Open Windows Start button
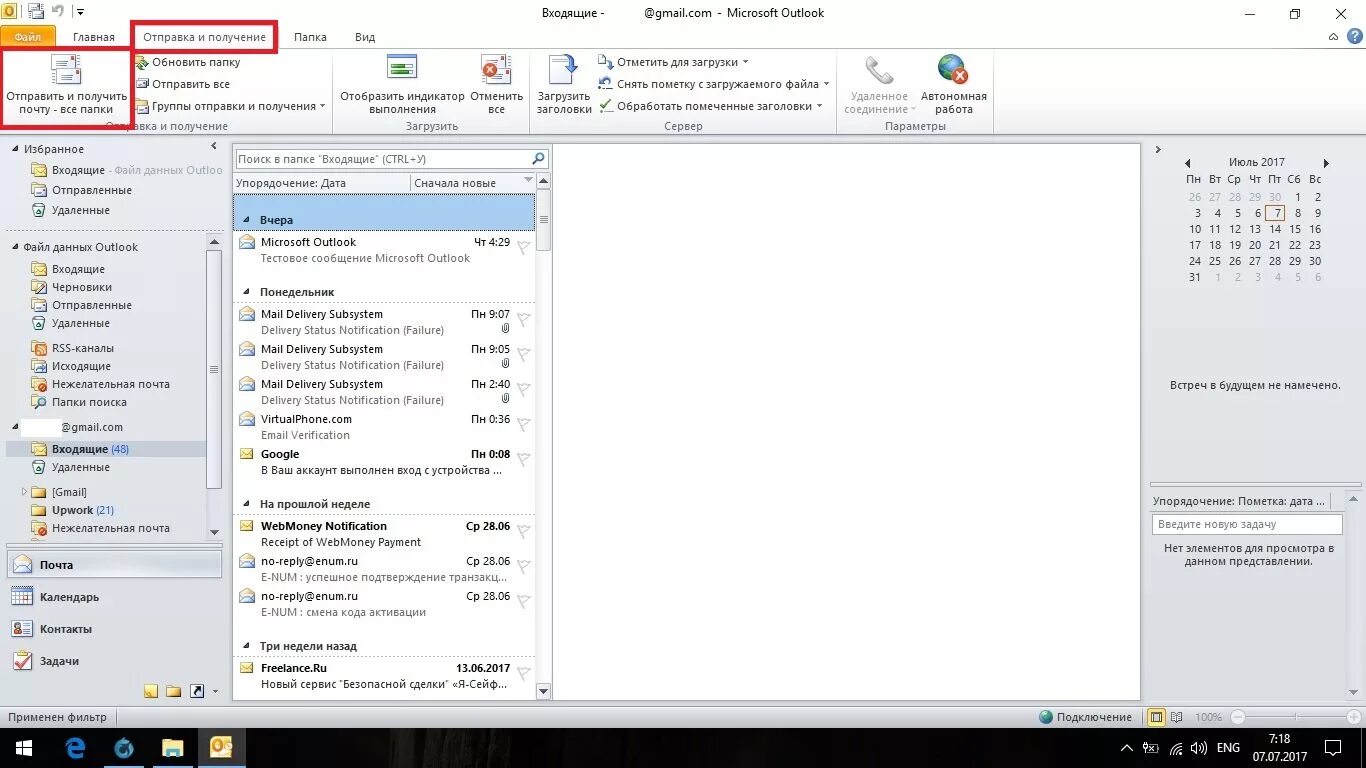Viewport: 1366px width, 768px height. pyautogui.click(x=23, y=748)
